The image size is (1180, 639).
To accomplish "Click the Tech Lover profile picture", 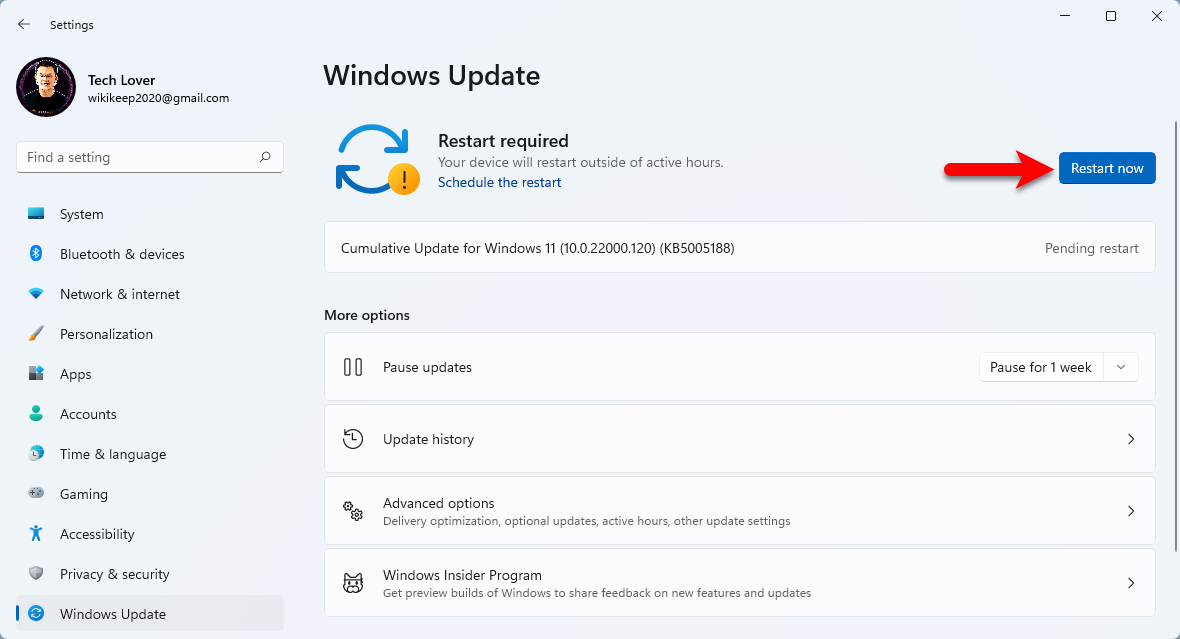I will coord(46,87).
